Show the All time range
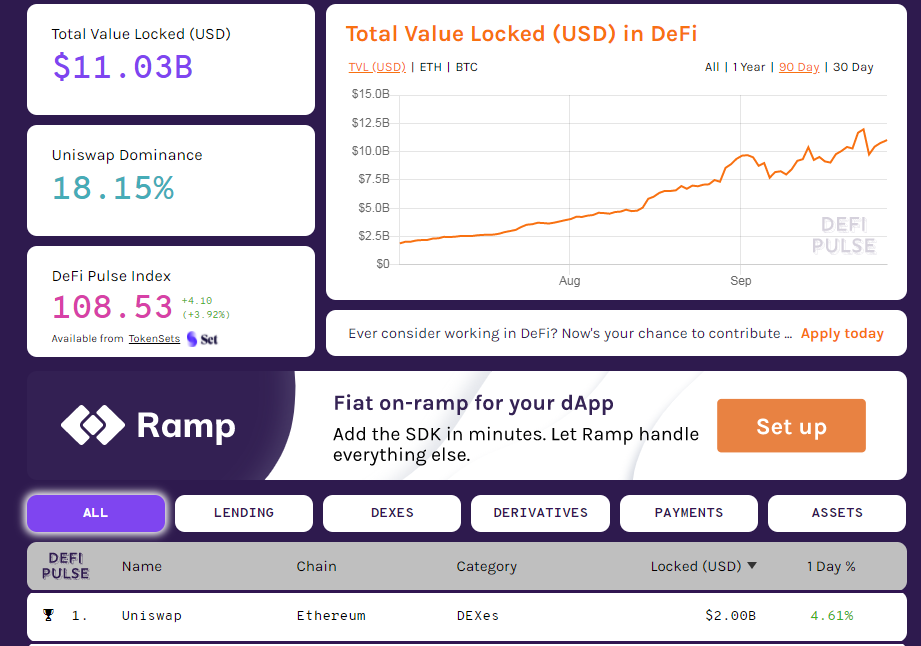Image resolution: width=921 pixels, height=646 pixels. [712, 67]
